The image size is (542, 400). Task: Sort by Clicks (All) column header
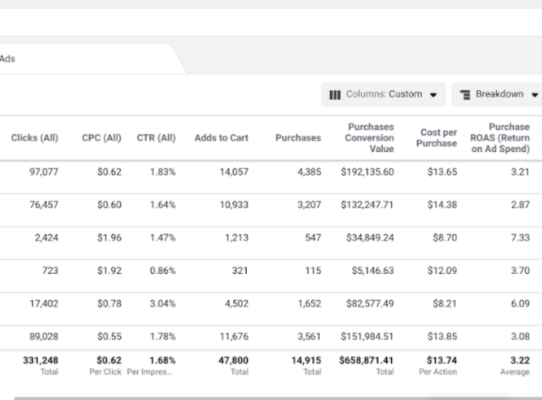point(35,138)
